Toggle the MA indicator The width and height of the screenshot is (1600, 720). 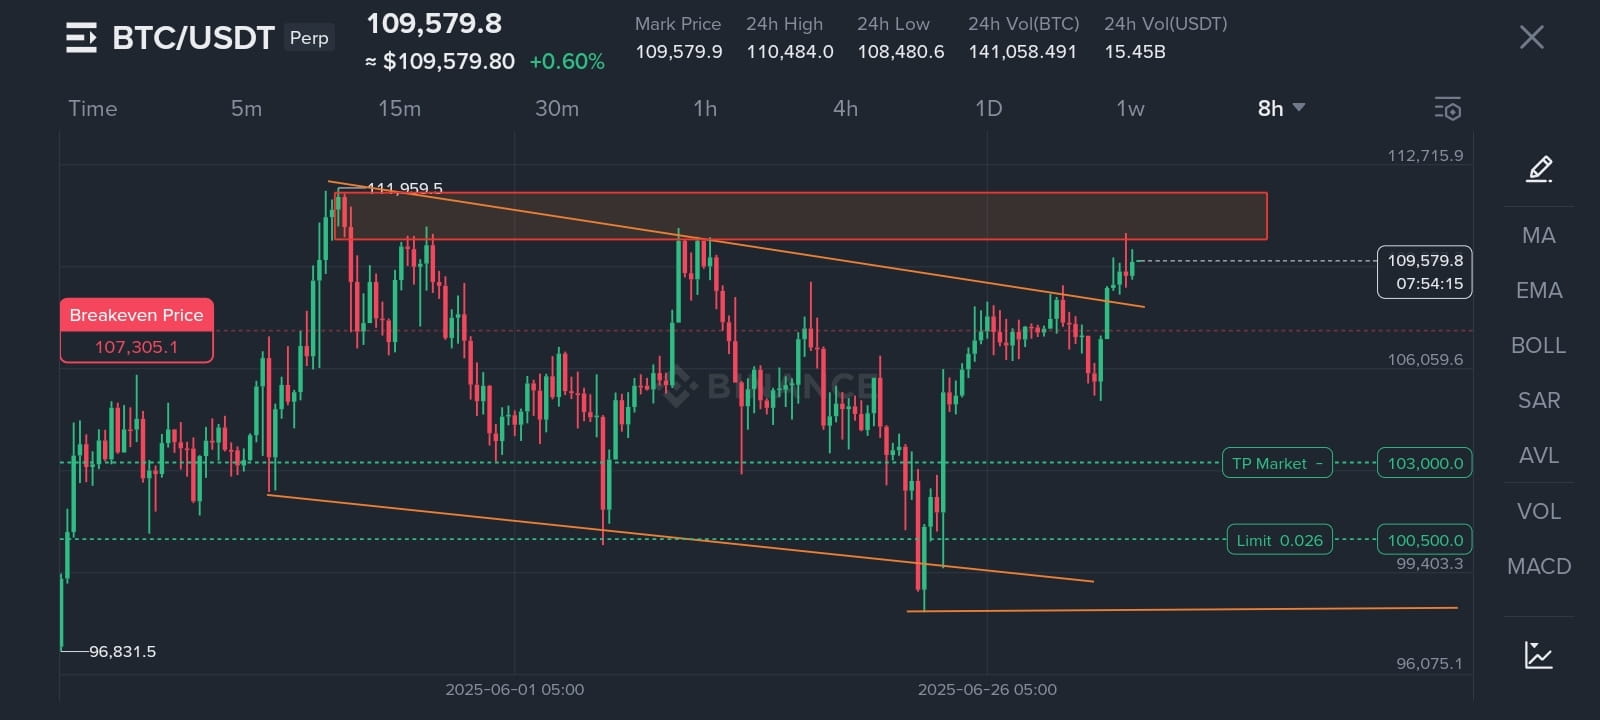tap(1539, 235)
